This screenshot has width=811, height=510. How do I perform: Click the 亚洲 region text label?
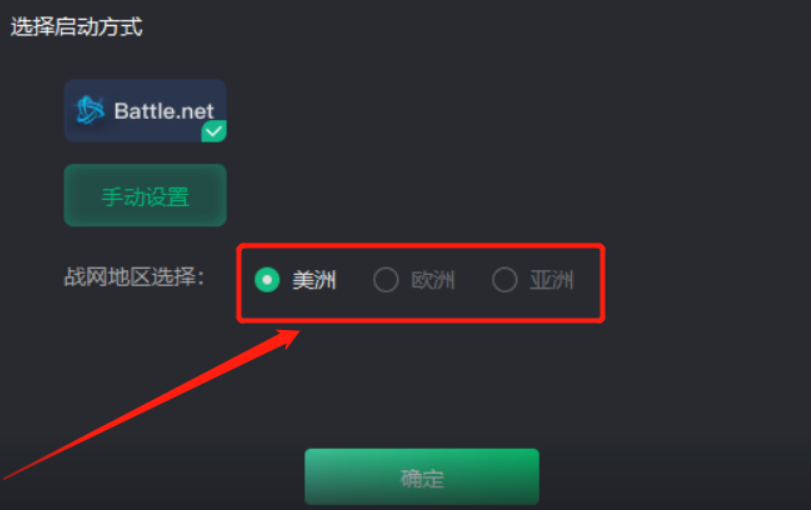pos(551,280)
